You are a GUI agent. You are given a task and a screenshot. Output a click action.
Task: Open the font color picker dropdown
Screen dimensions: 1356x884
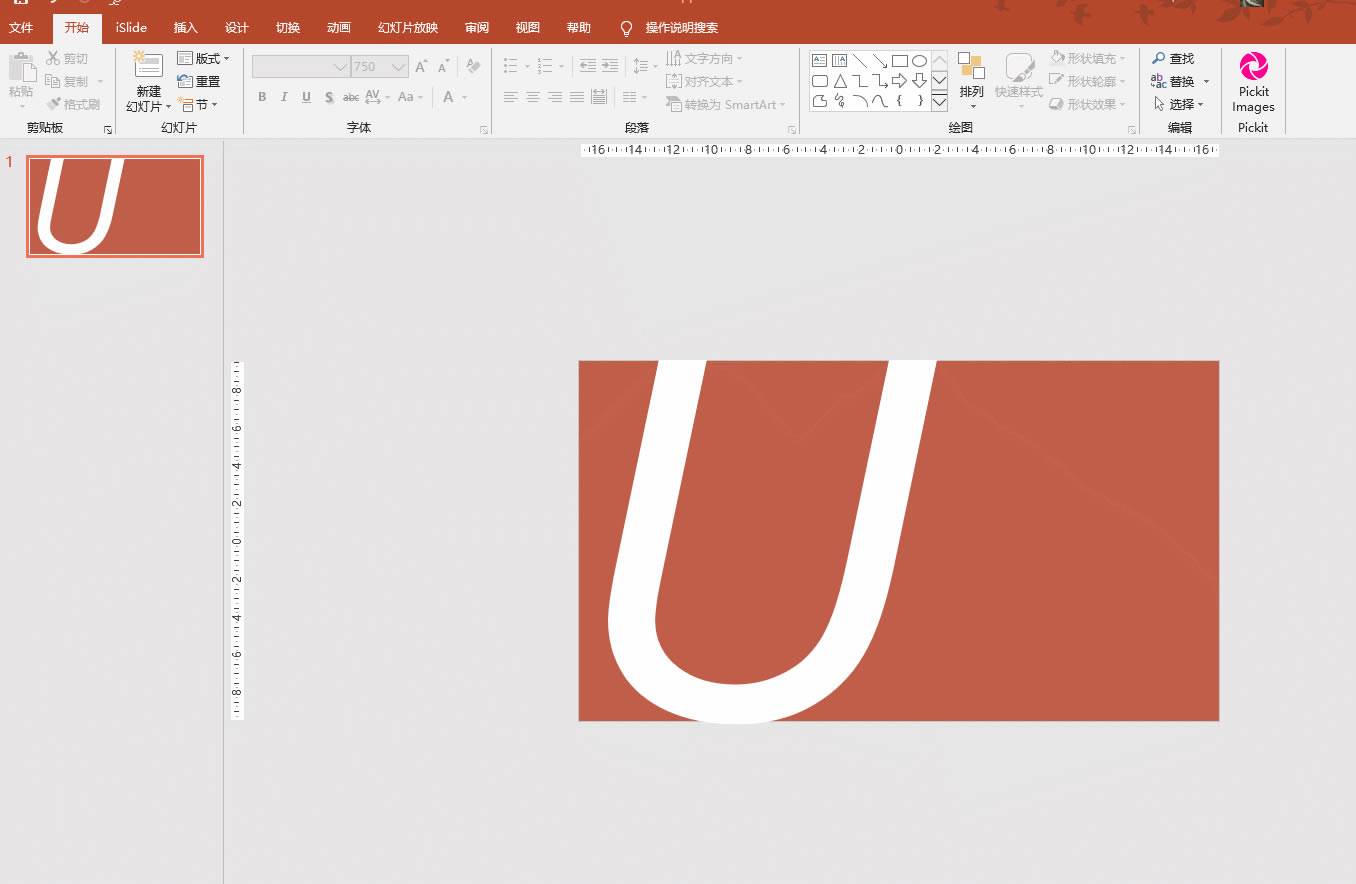coord(462,97)
